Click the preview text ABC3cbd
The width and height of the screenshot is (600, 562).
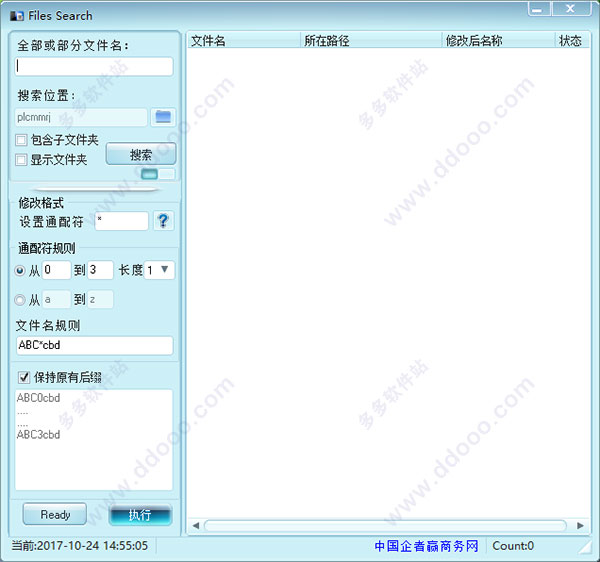39,435
